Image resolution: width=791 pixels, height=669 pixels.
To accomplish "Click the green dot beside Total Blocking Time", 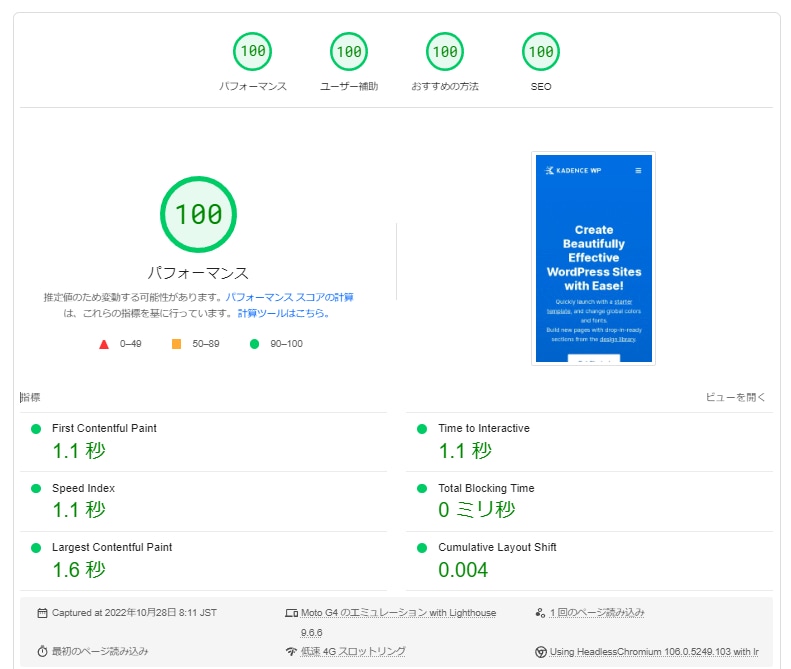I will click(x=422, y=488).
